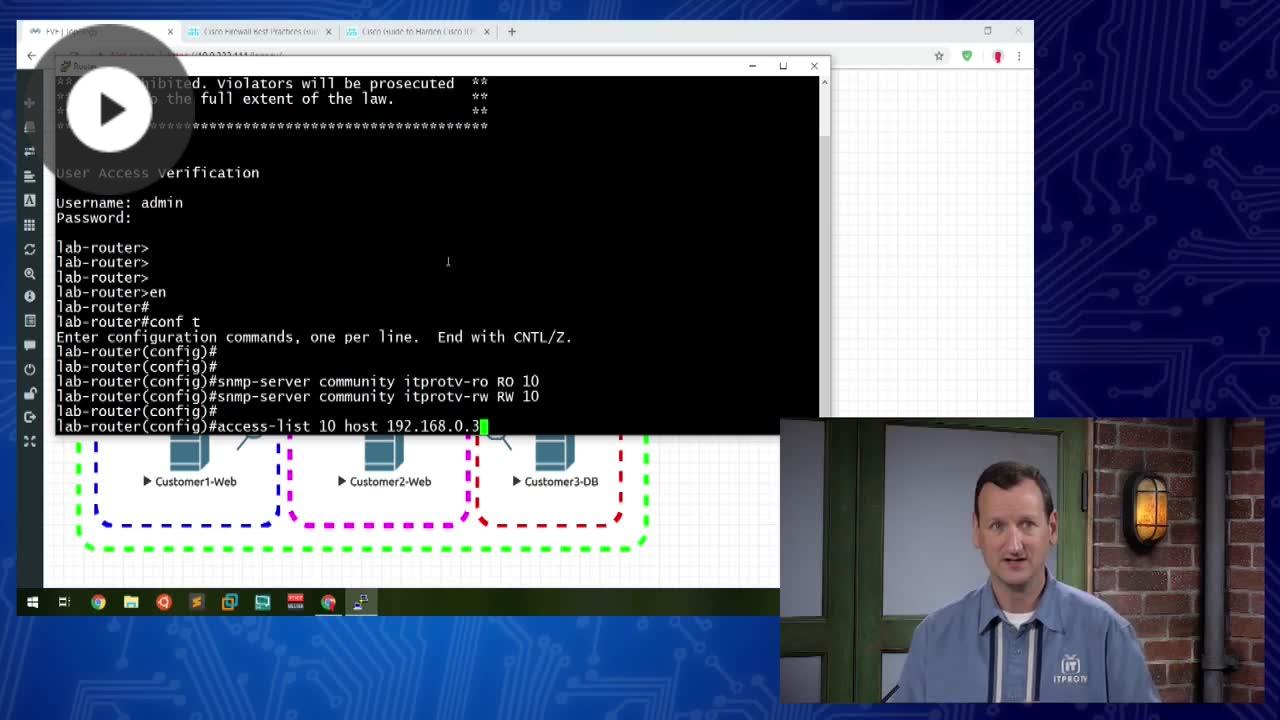Open the grid icon in left sidebar
Viewport: 1280px width, 720px height.
click(x=29, y=224)
